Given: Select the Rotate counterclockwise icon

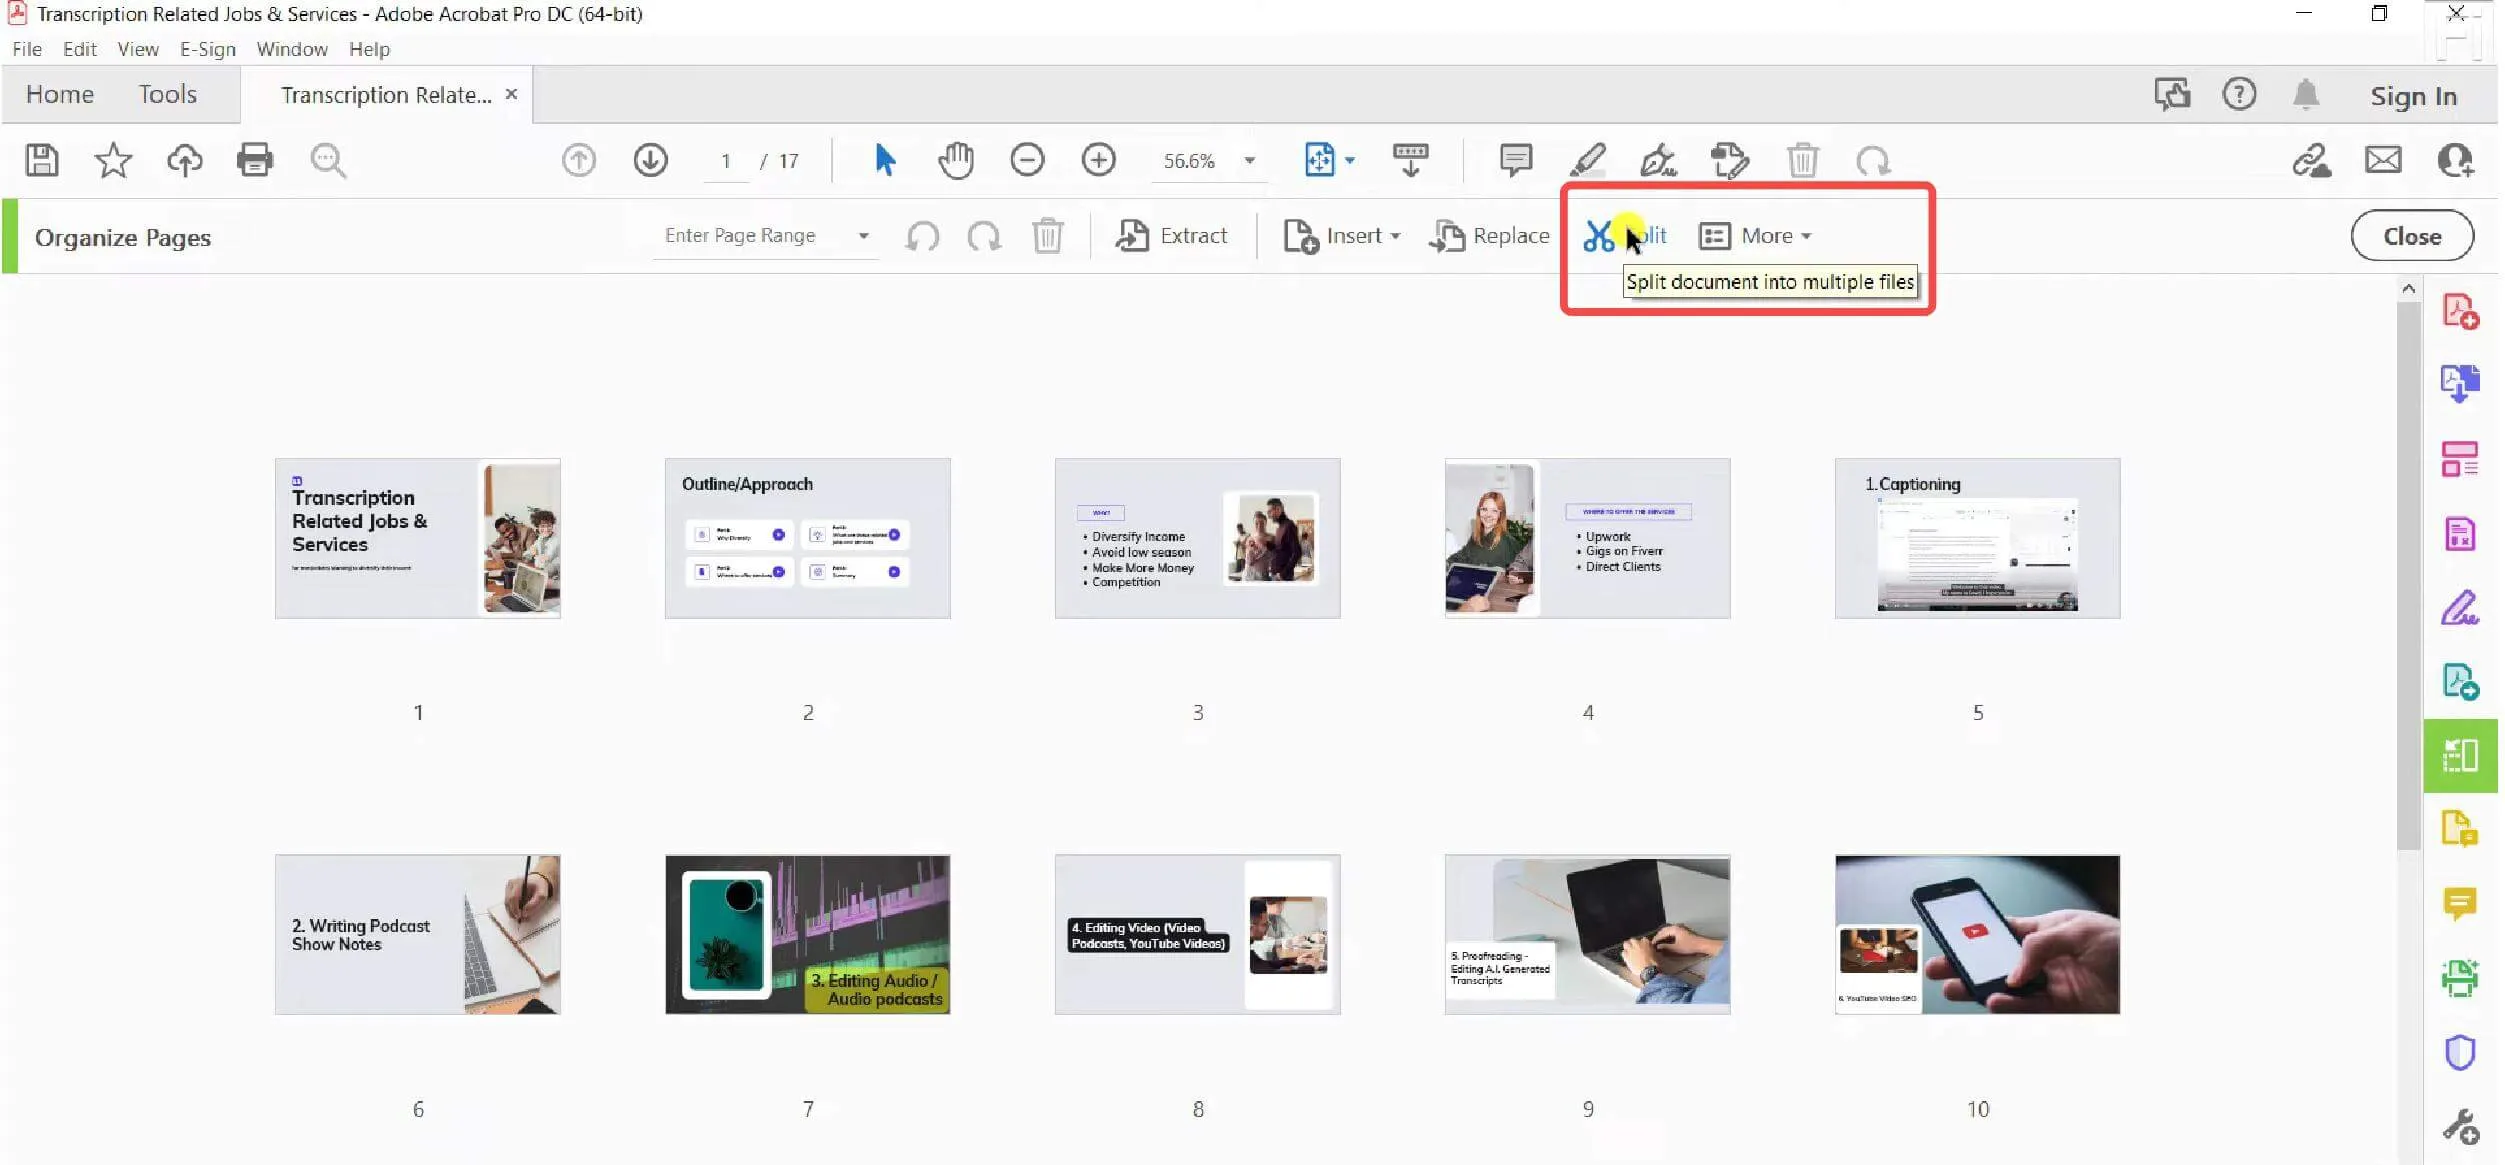Looking at the screenshot, I should click(x=922, y=237).
